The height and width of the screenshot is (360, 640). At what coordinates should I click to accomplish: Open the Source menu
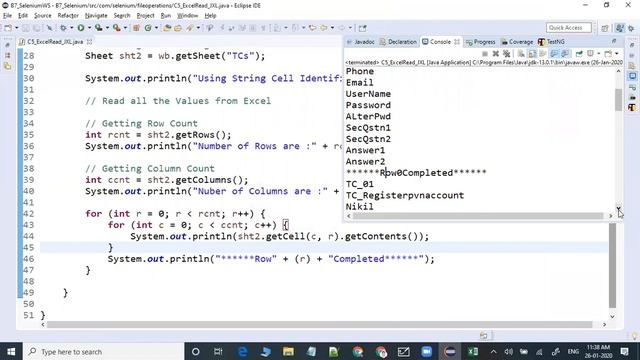pos(42,16)
